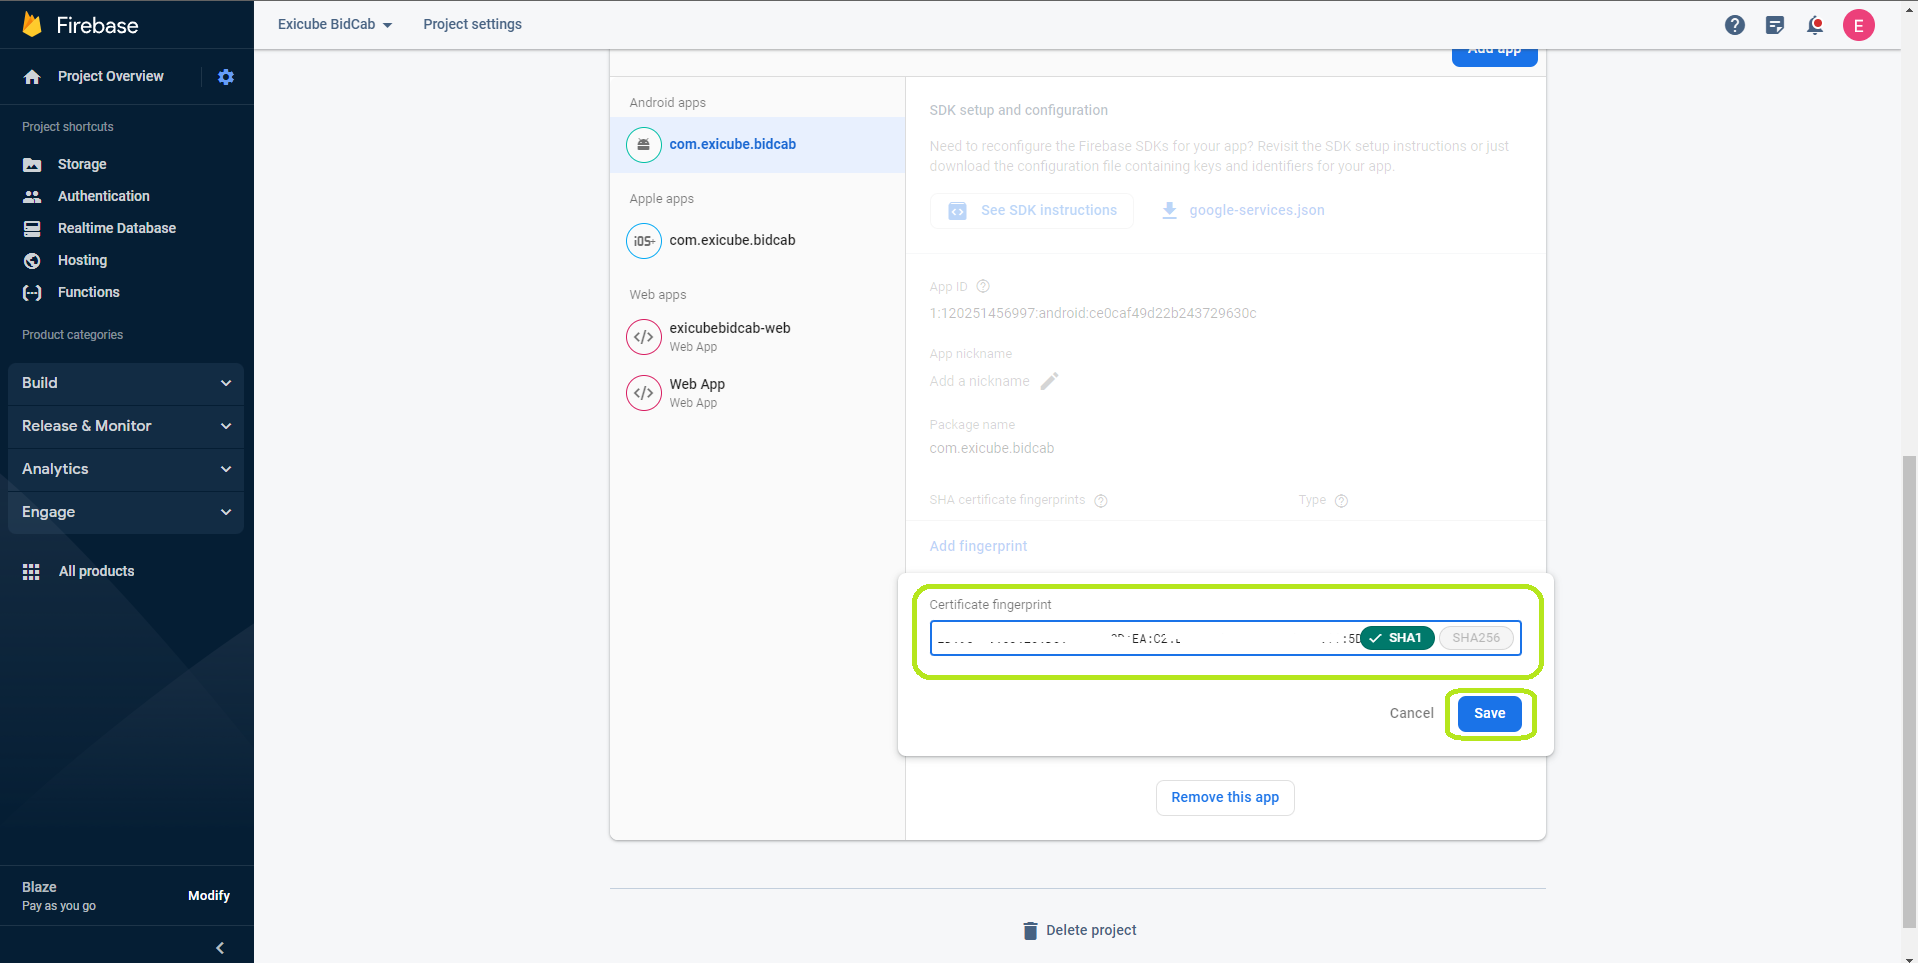1918x963 pixels.
Task: Click the pencil icon to edit nickname
Action: (x=1049, y=381)
